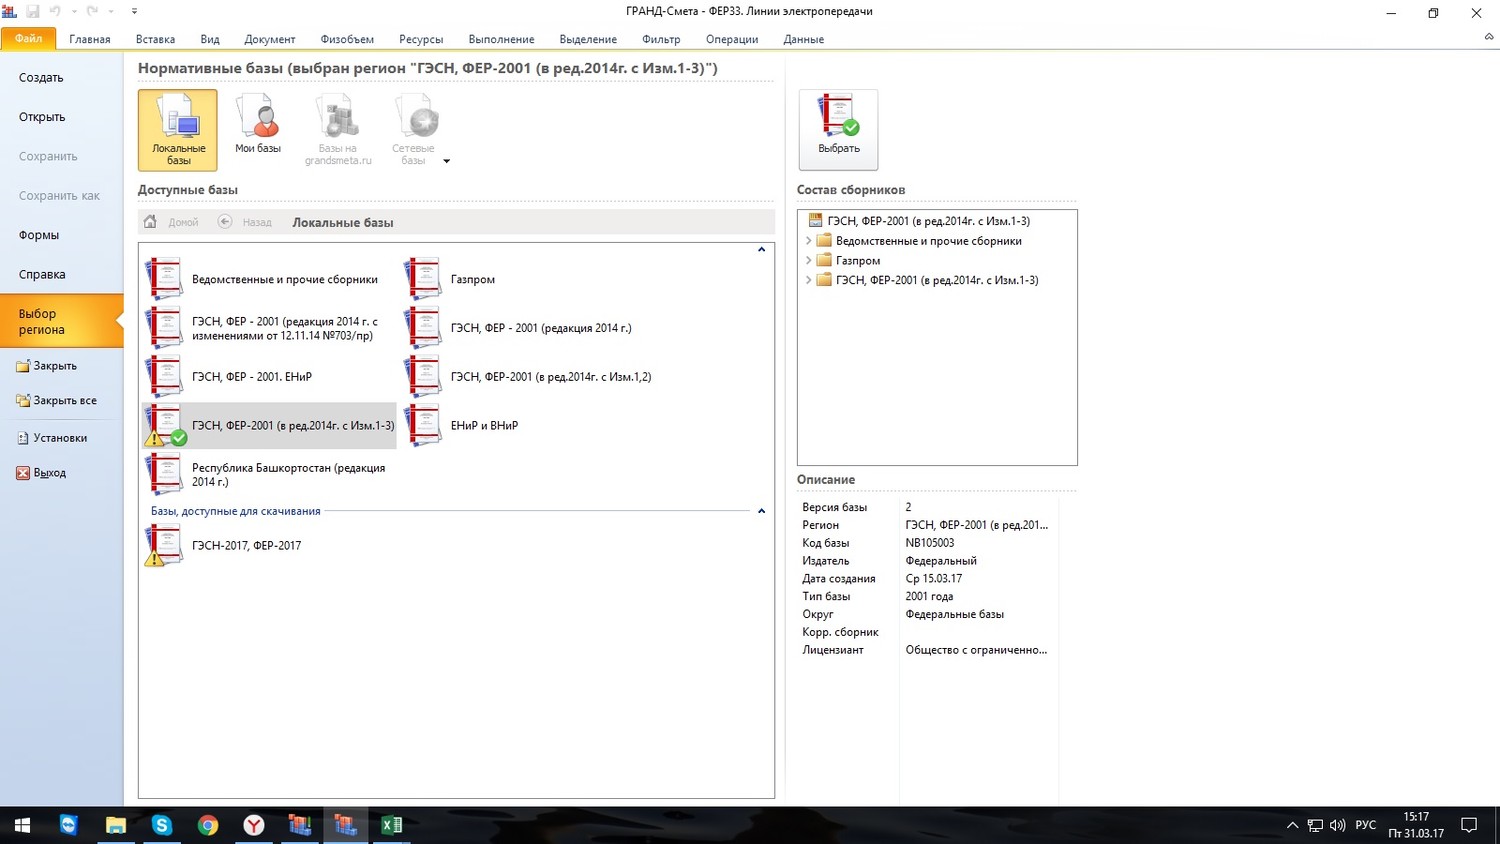Viewport: 1500px width, 844px height.
Task: Select Республика Башкортостан database
Action: tap(287, 475)
